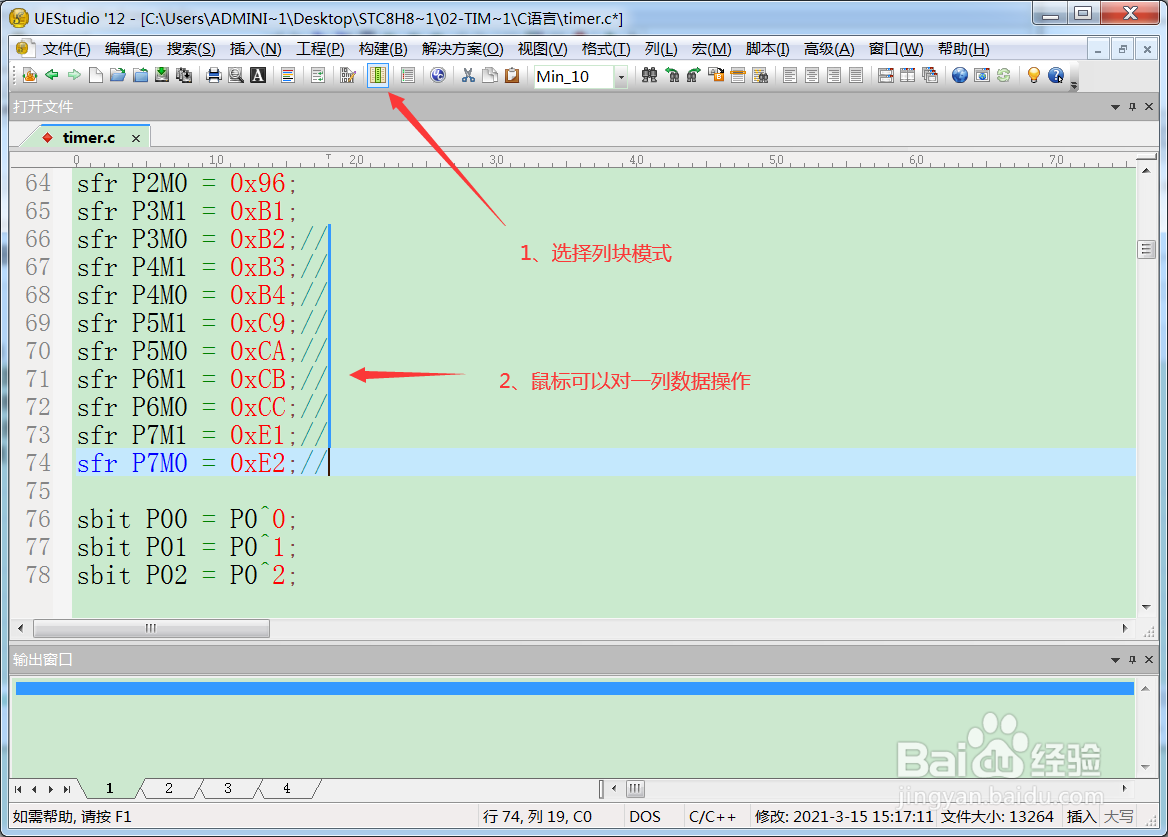The width and height of the screenshot is (1168, 837).
Task: Open the Min_10 combo box dropdown
Action: 621,76
